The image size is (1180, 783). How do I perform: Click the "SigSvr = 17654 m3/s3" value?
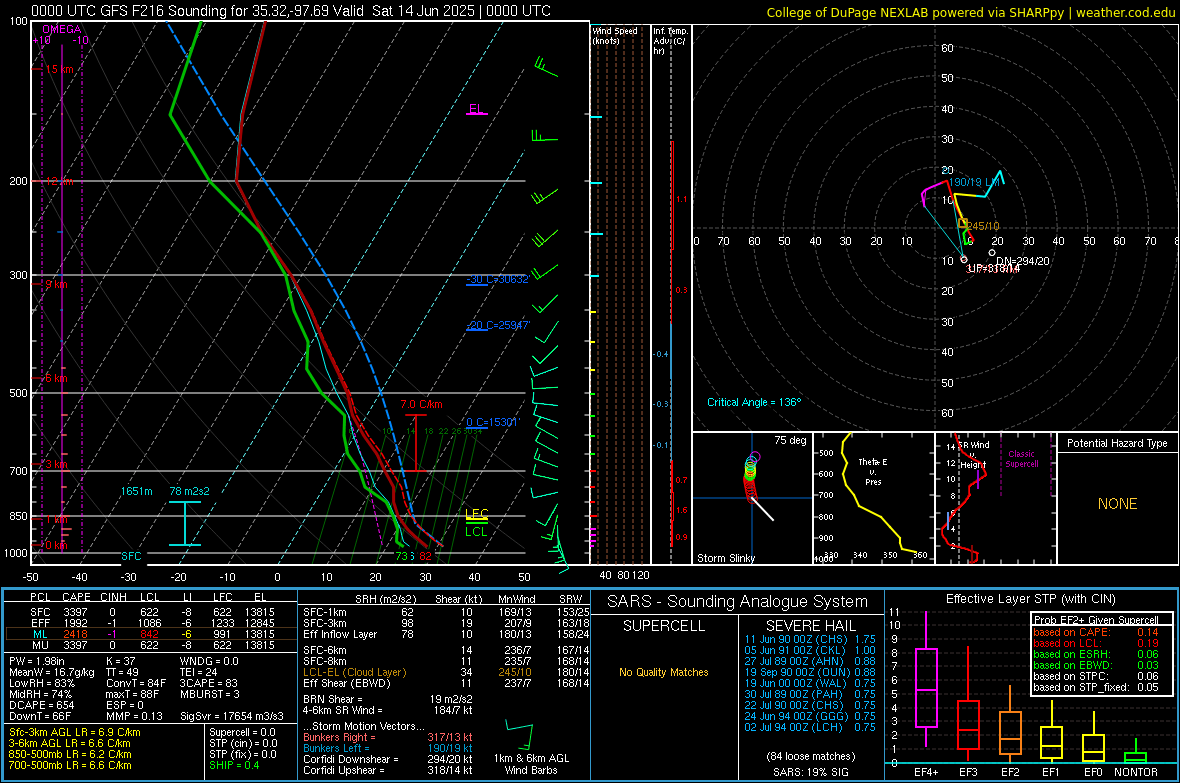tap(232, 716)
